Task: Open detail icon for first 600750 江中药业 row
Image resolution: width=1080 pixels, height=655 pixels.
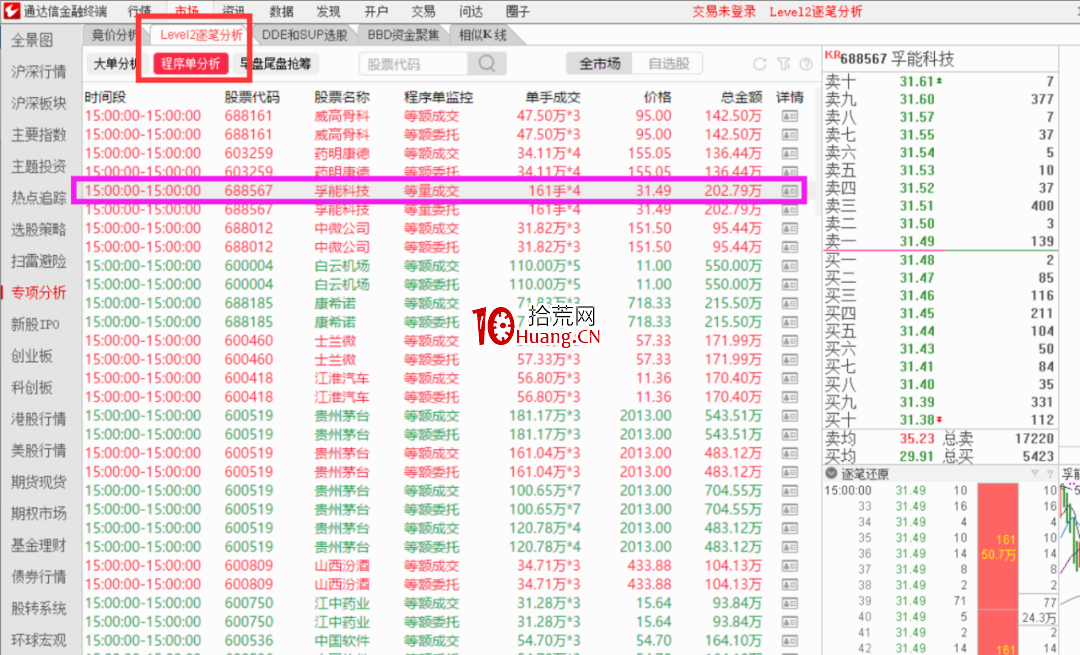Action: click(789, 603)
